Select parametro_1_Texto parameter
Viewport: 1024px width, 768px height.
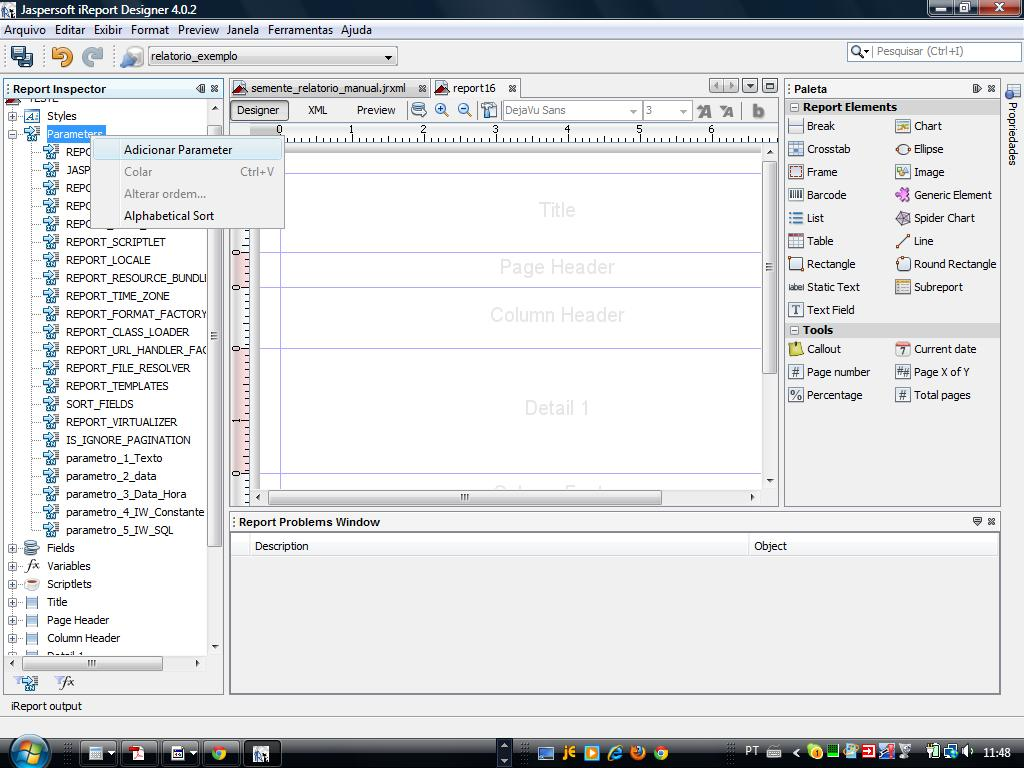point(114,458)
